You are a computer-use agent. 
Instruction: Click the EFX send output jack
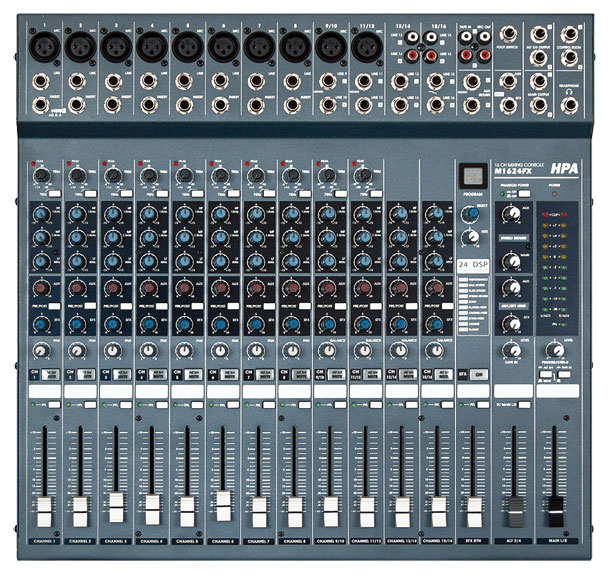coord(508,105)
